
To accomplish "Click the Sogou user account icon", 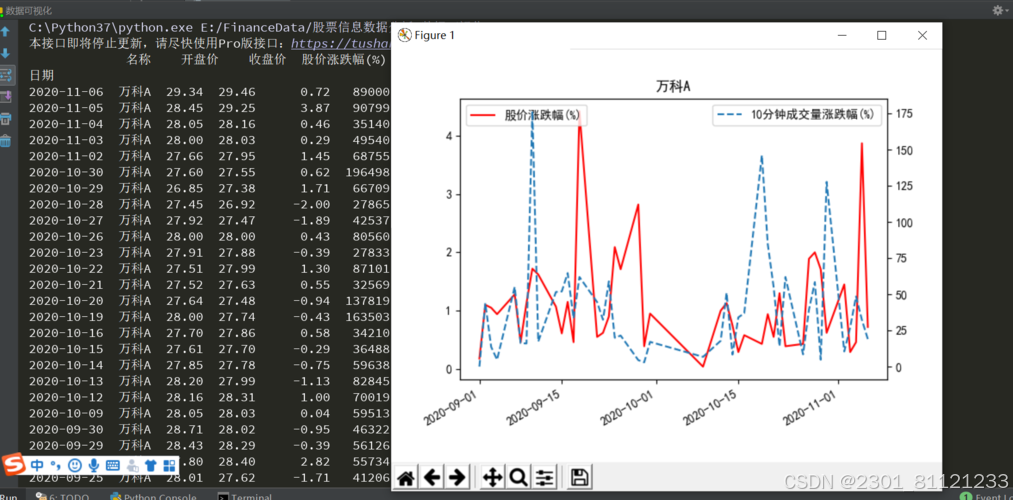I will click(x=132, y=464).
